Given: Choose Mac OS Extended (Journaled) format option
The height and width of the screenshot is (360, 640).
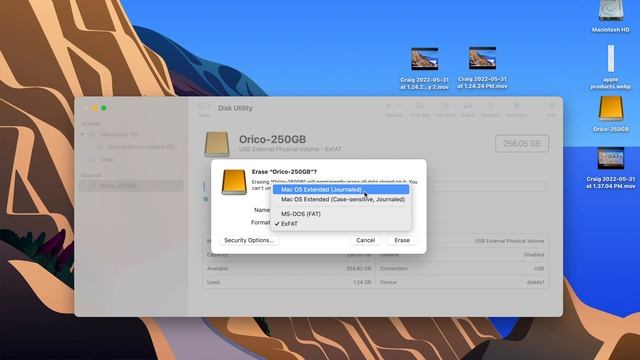Looking at the screenshot, I should 341,189.
